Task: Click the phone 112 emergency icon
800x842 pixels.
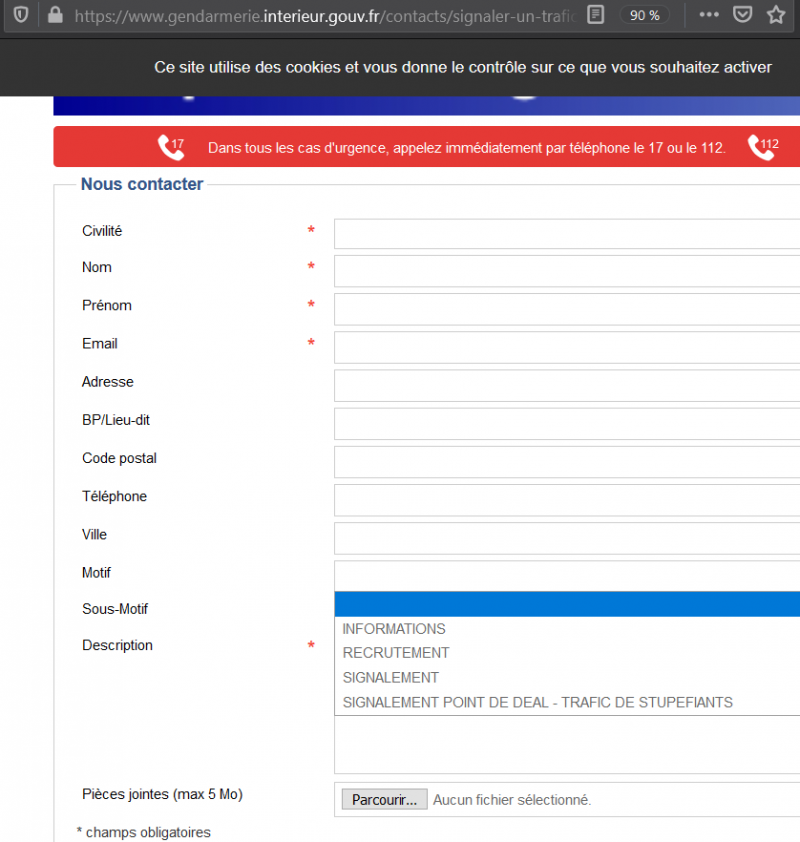Action: point(762,148)
